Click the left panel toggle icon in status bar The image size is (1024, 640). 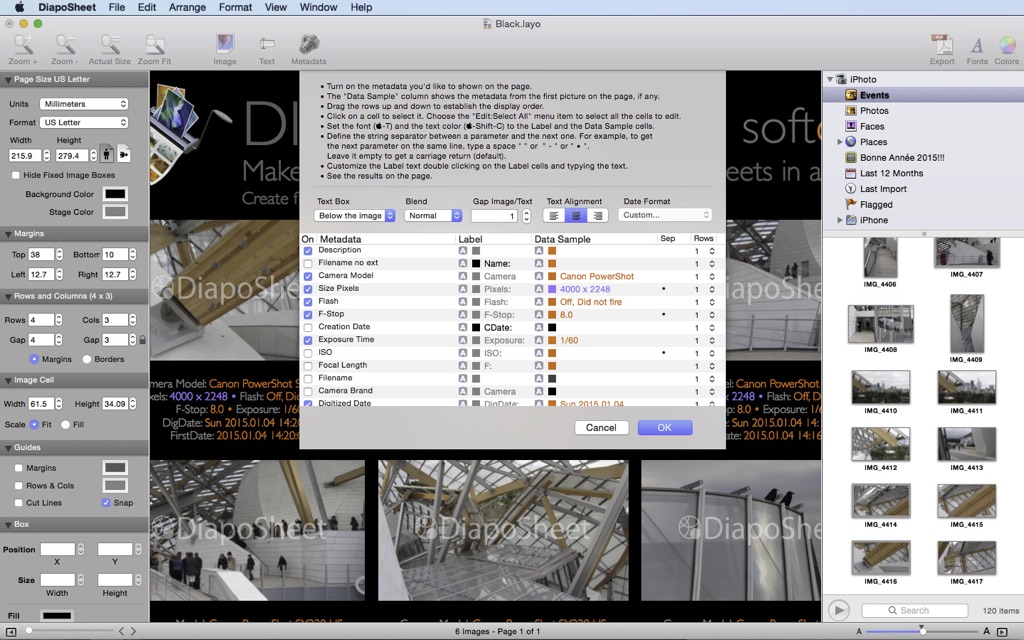11,632
